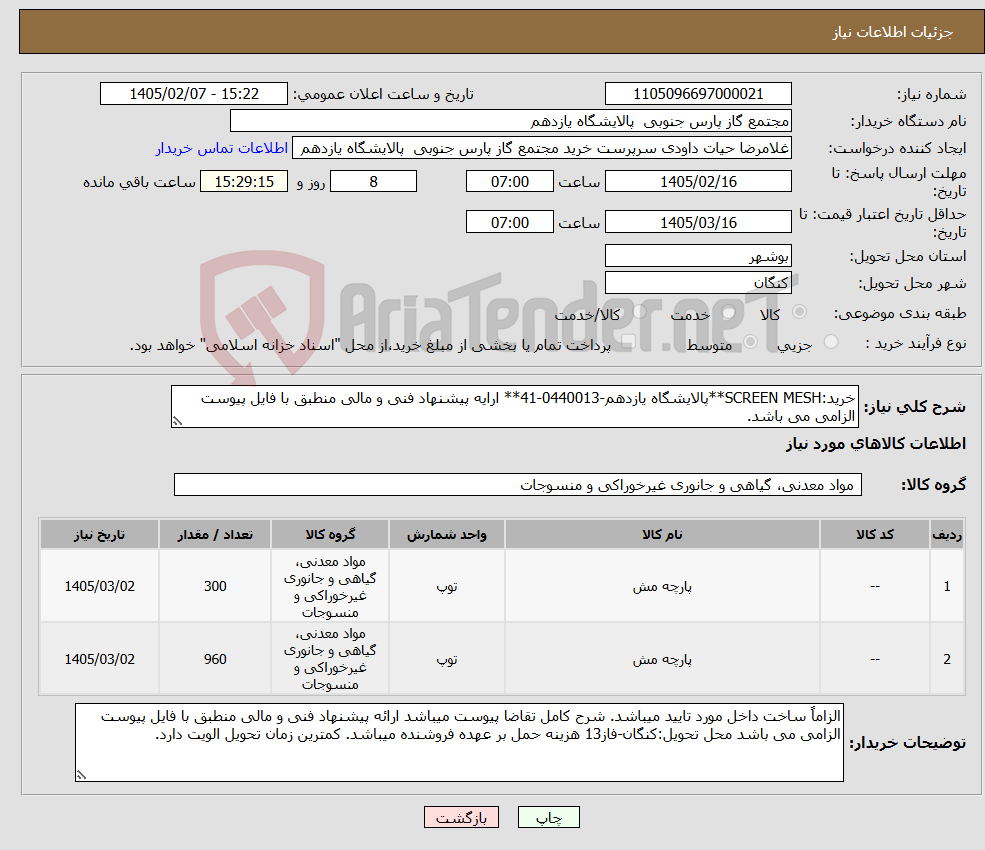Image resolution: width=985 pixels, height=850 pixels.
Task: Click the remaining time field 15:29:15
Action: [x=244, y=182]
